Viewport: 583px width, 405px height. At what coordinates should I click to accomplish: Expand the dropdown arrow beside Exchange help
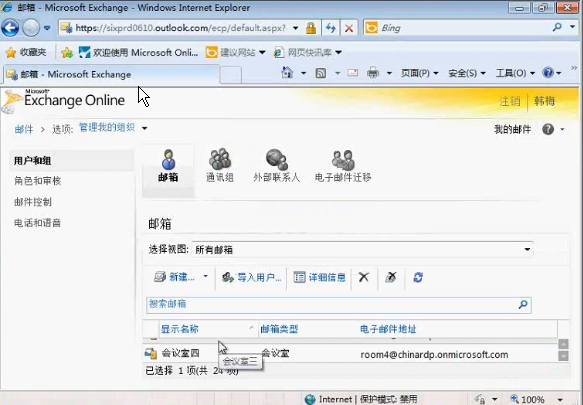[x=562, y=129]
